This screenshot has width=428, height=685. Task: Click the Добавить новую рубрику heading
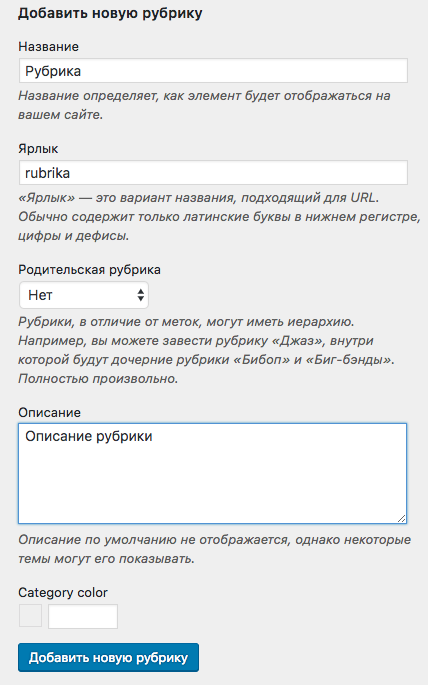[110, 13]
